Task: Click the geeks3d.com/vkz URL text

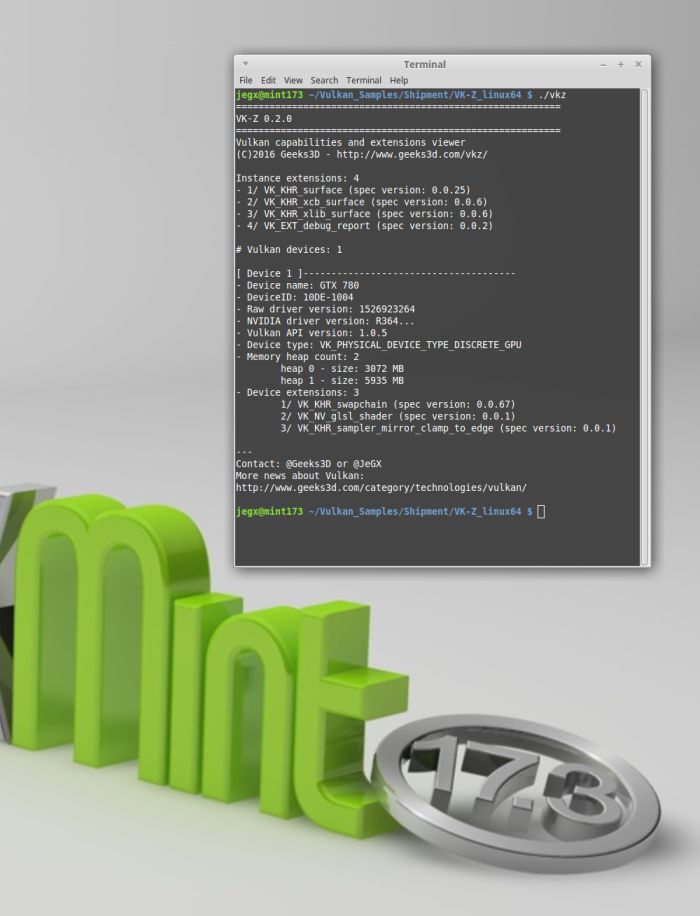Action: click(x=411, y=154)
